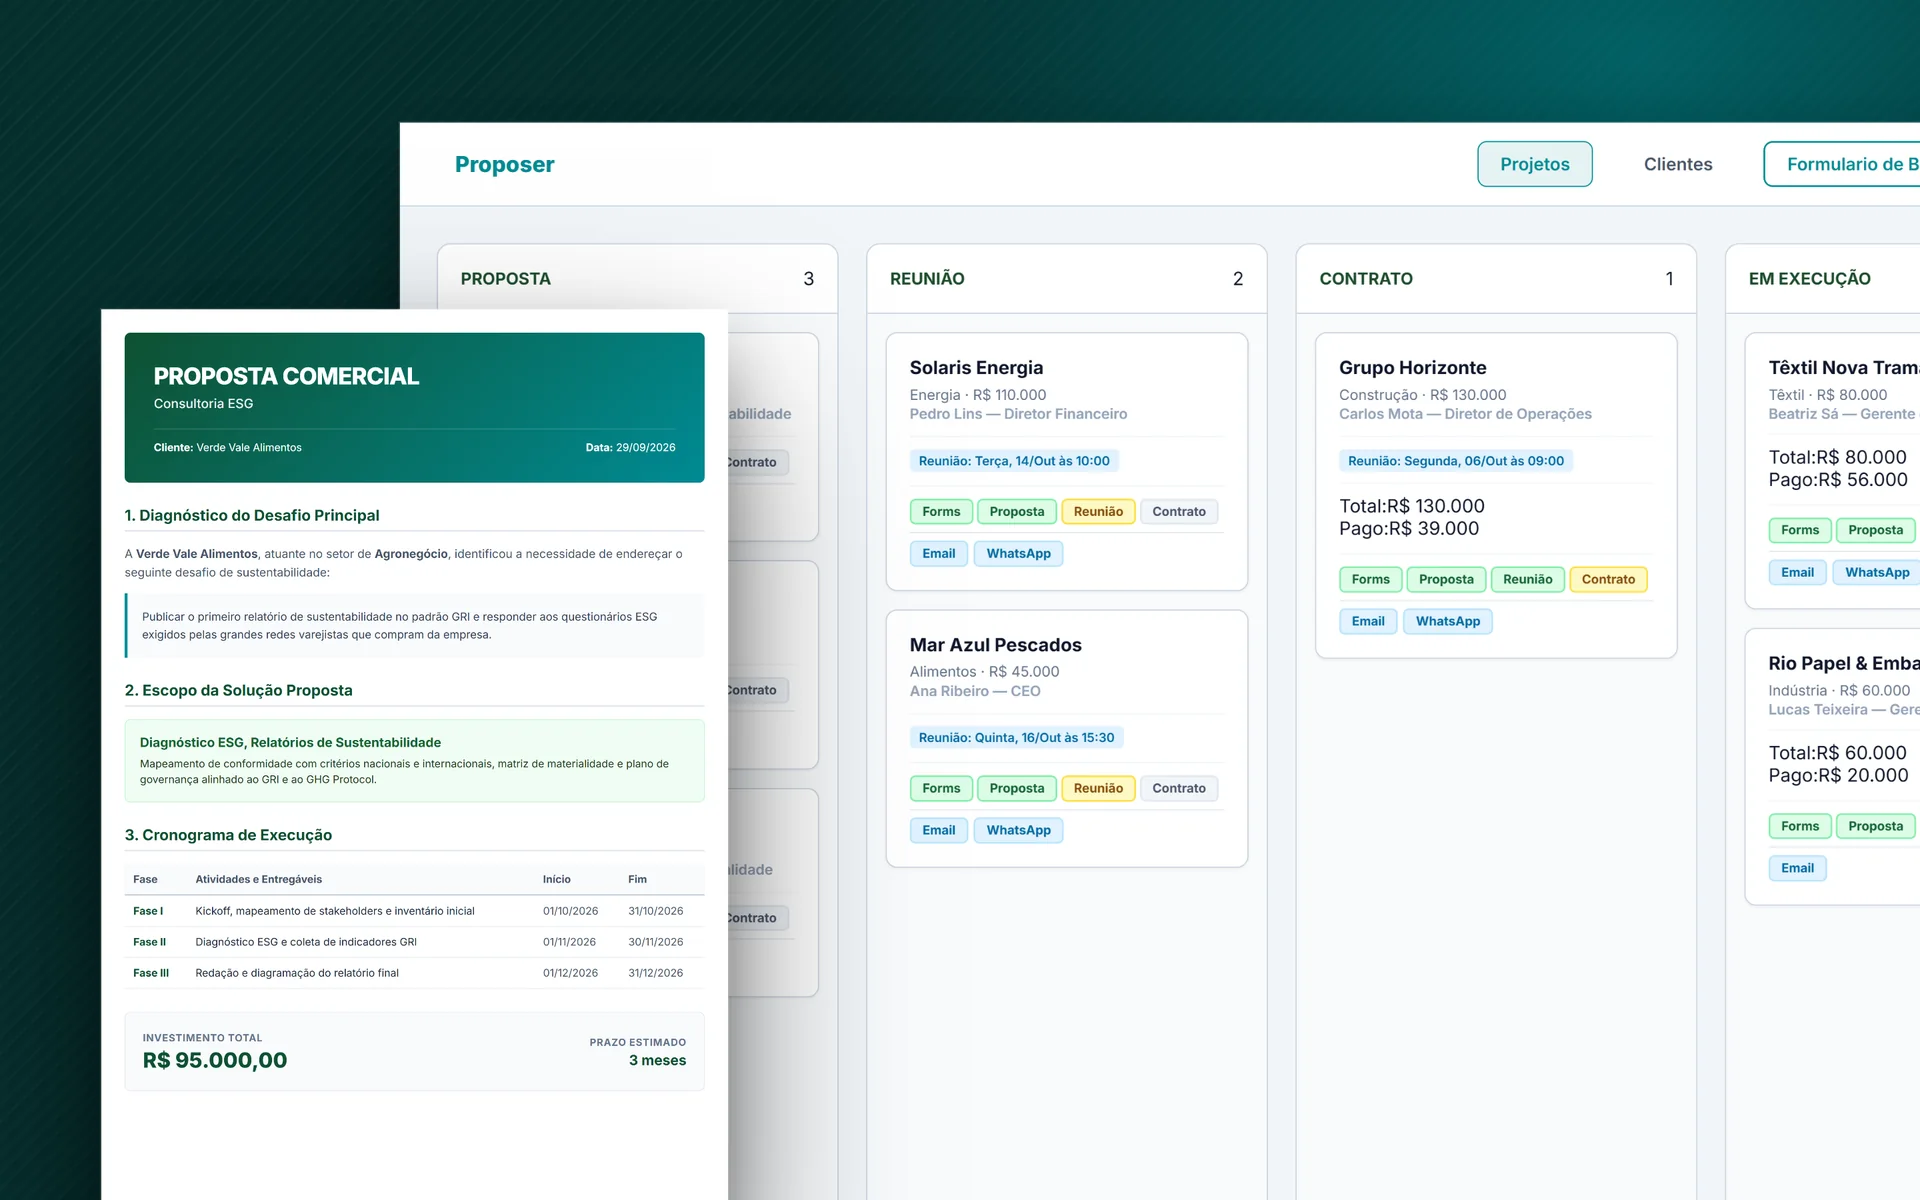Send Email from Rio Papel card

coord(1797,868)
